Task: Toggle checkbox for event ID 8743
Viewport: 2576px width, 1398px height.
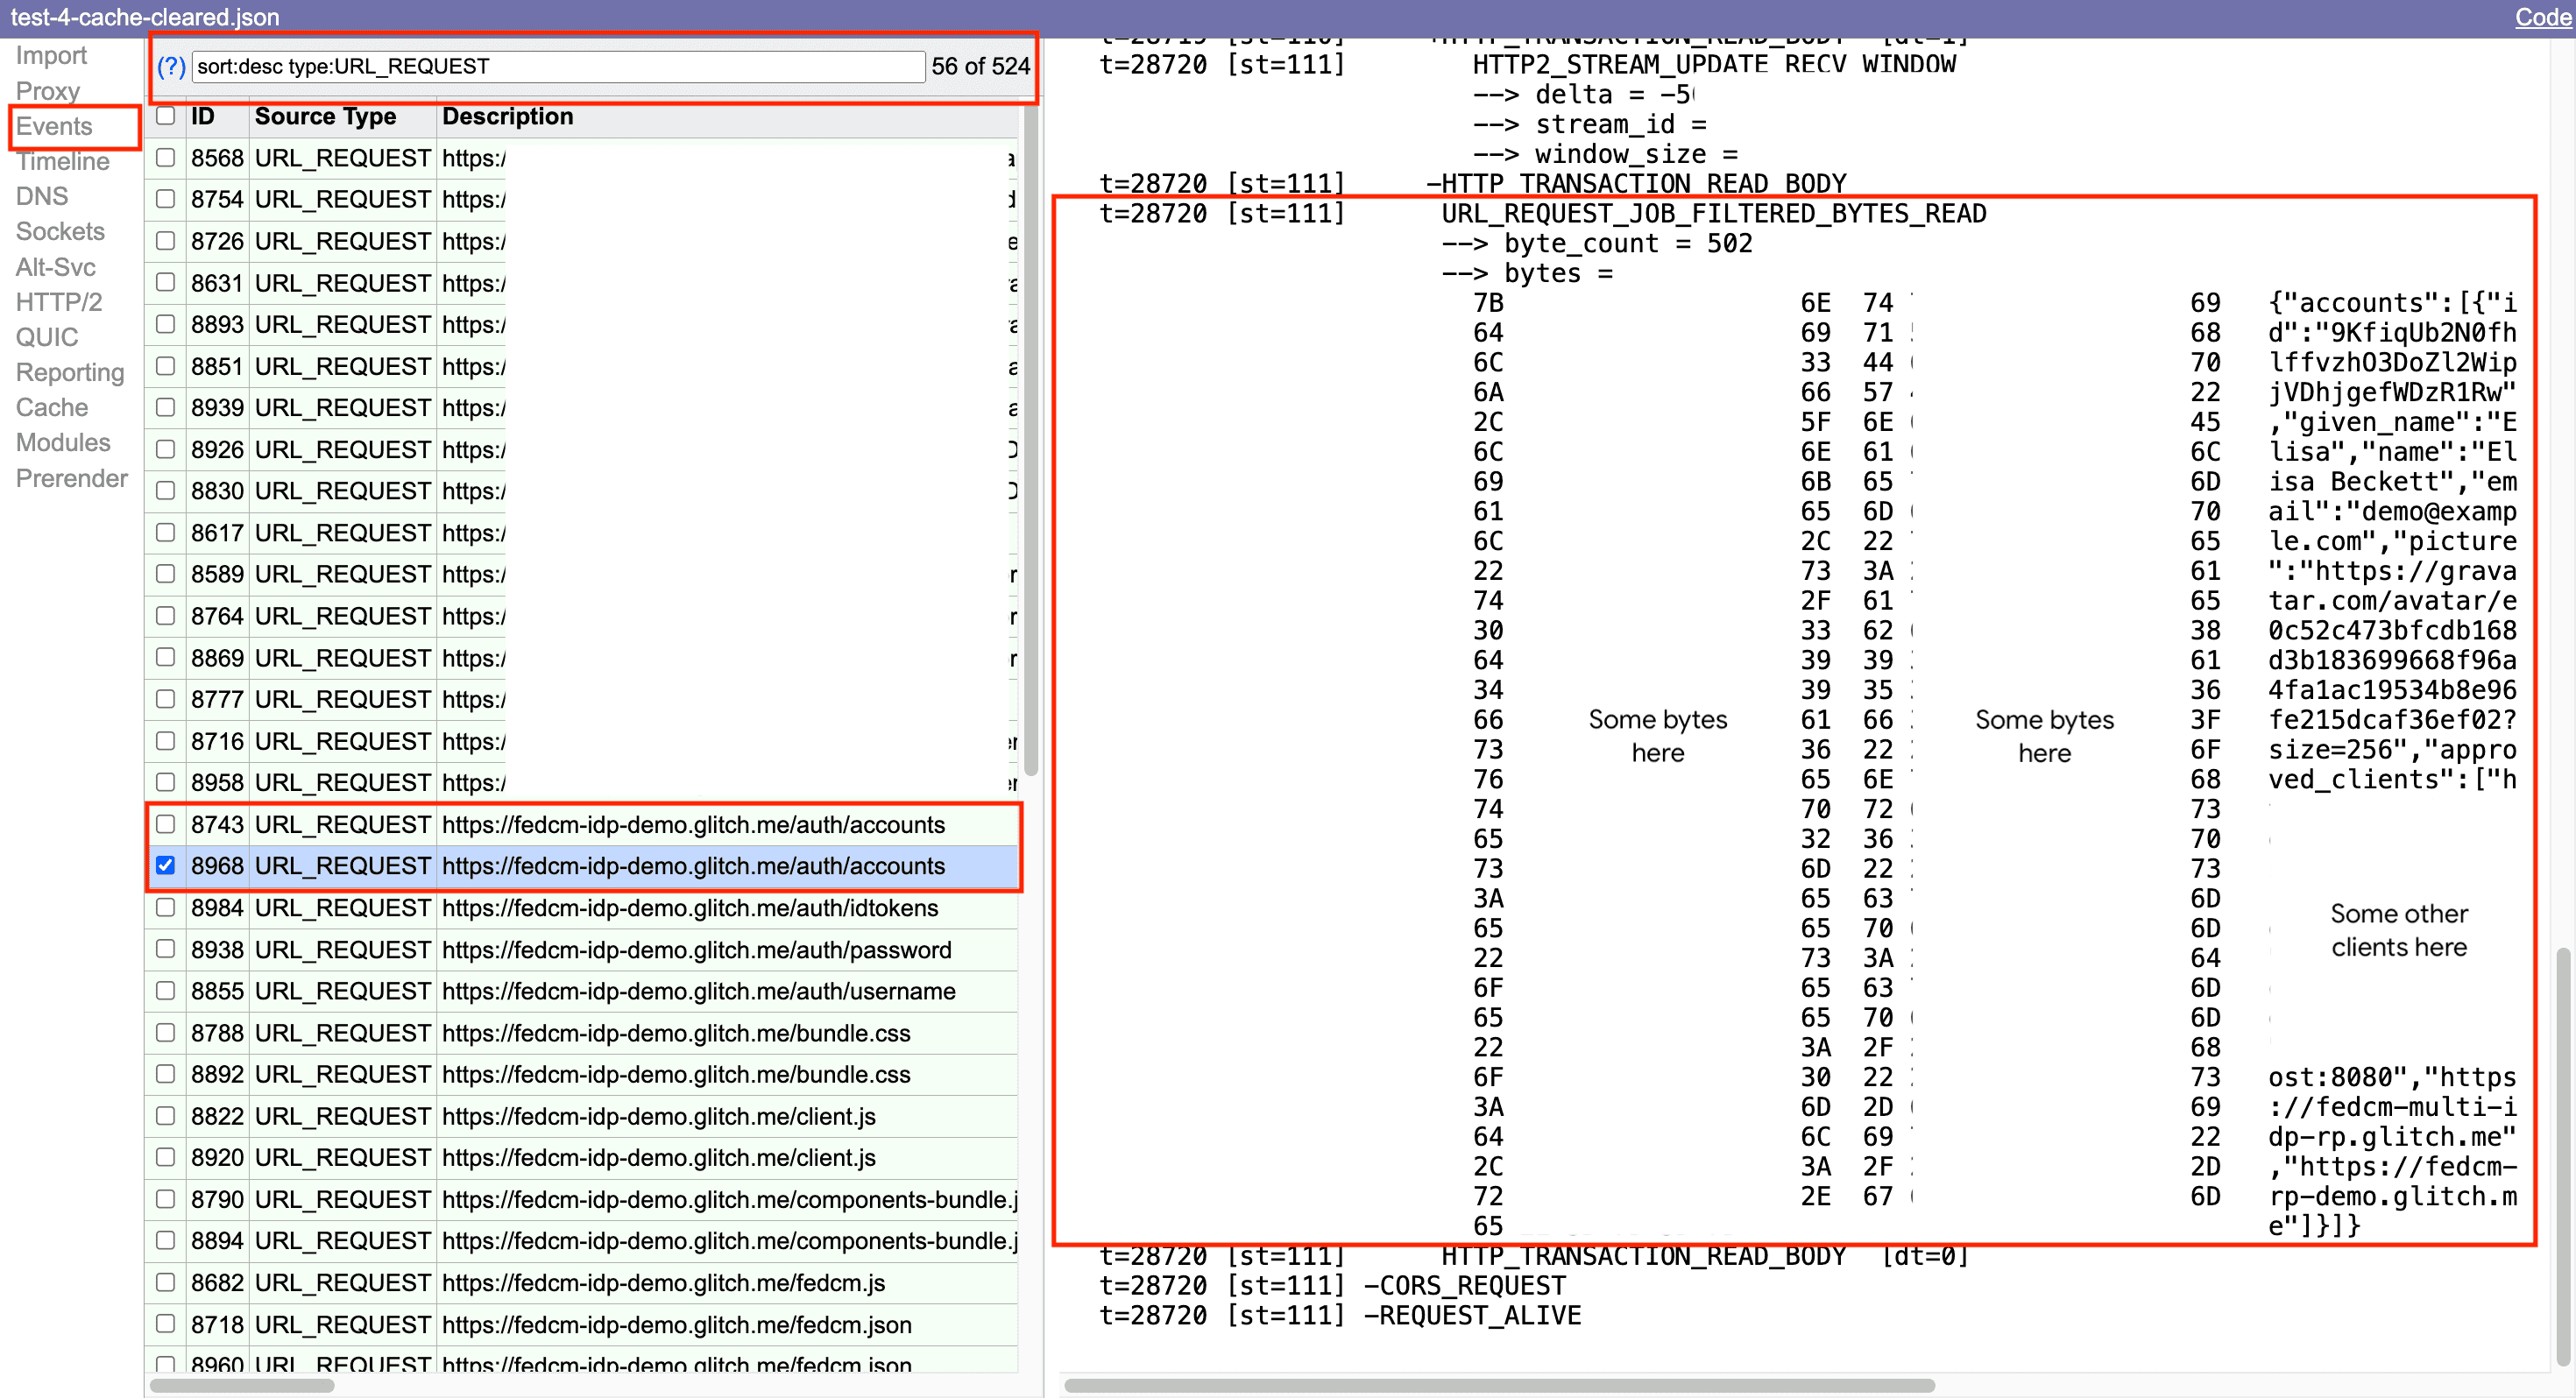Action: 166,824
